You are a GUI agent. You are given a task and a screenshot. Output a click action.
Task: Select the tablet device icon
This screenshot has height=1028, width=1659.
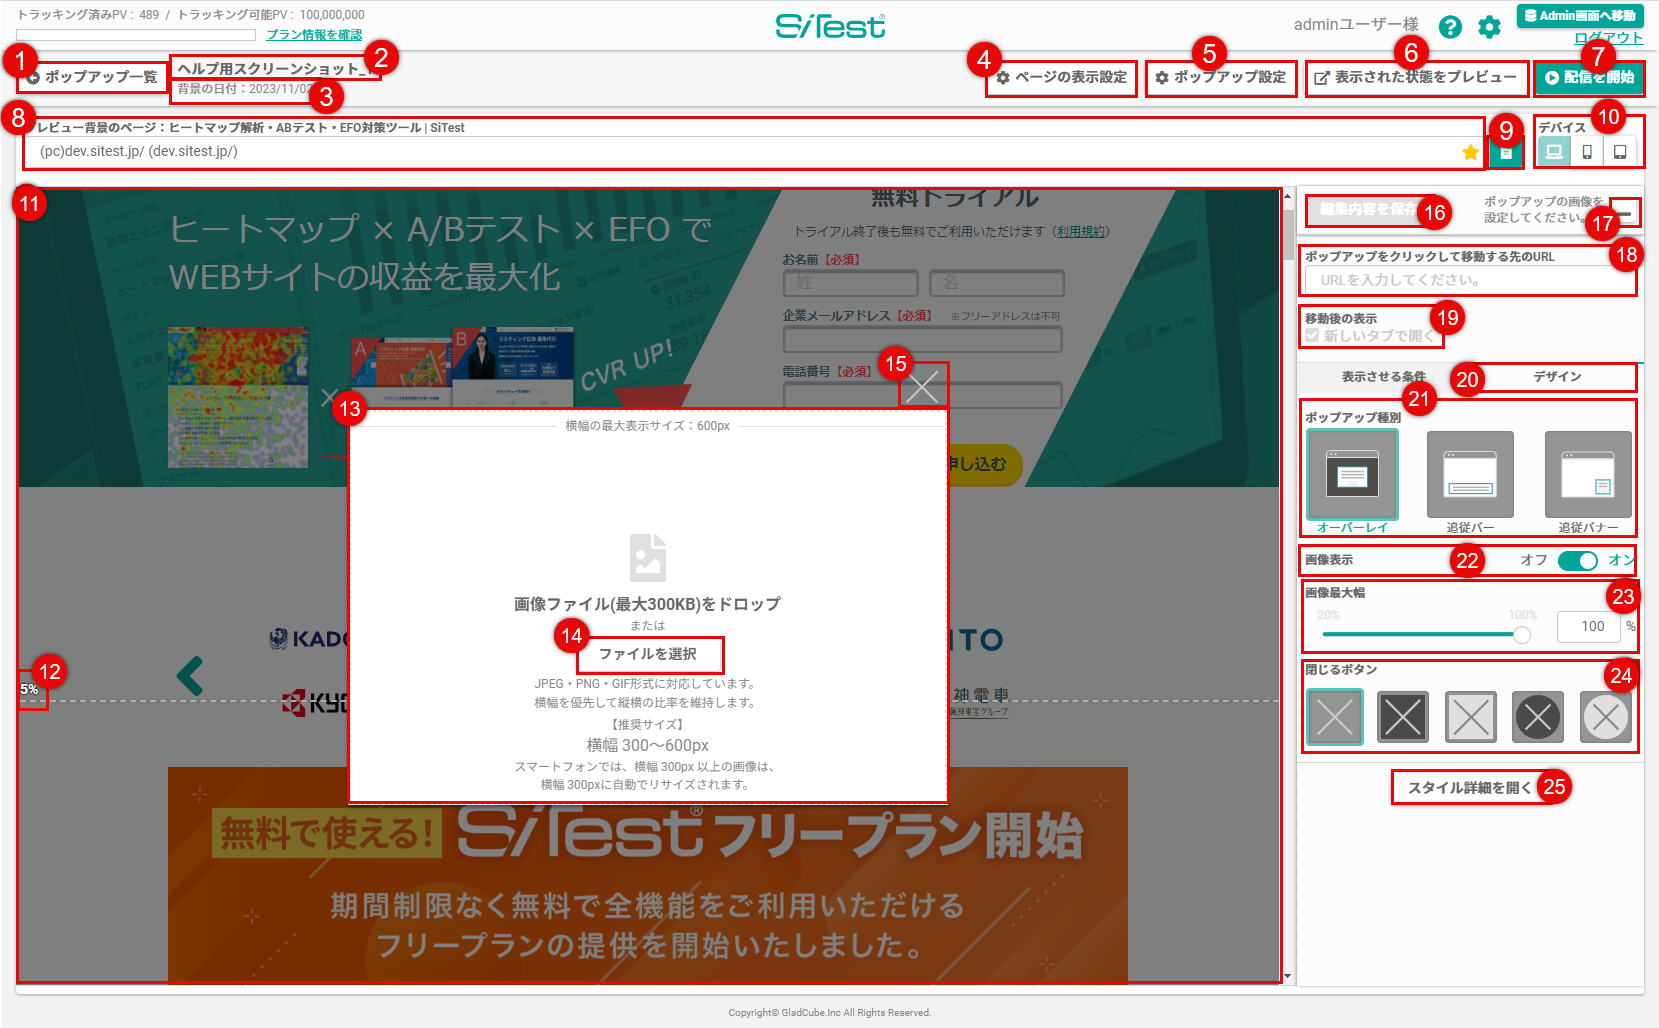pyautogui.click(x=1620, y=152)
